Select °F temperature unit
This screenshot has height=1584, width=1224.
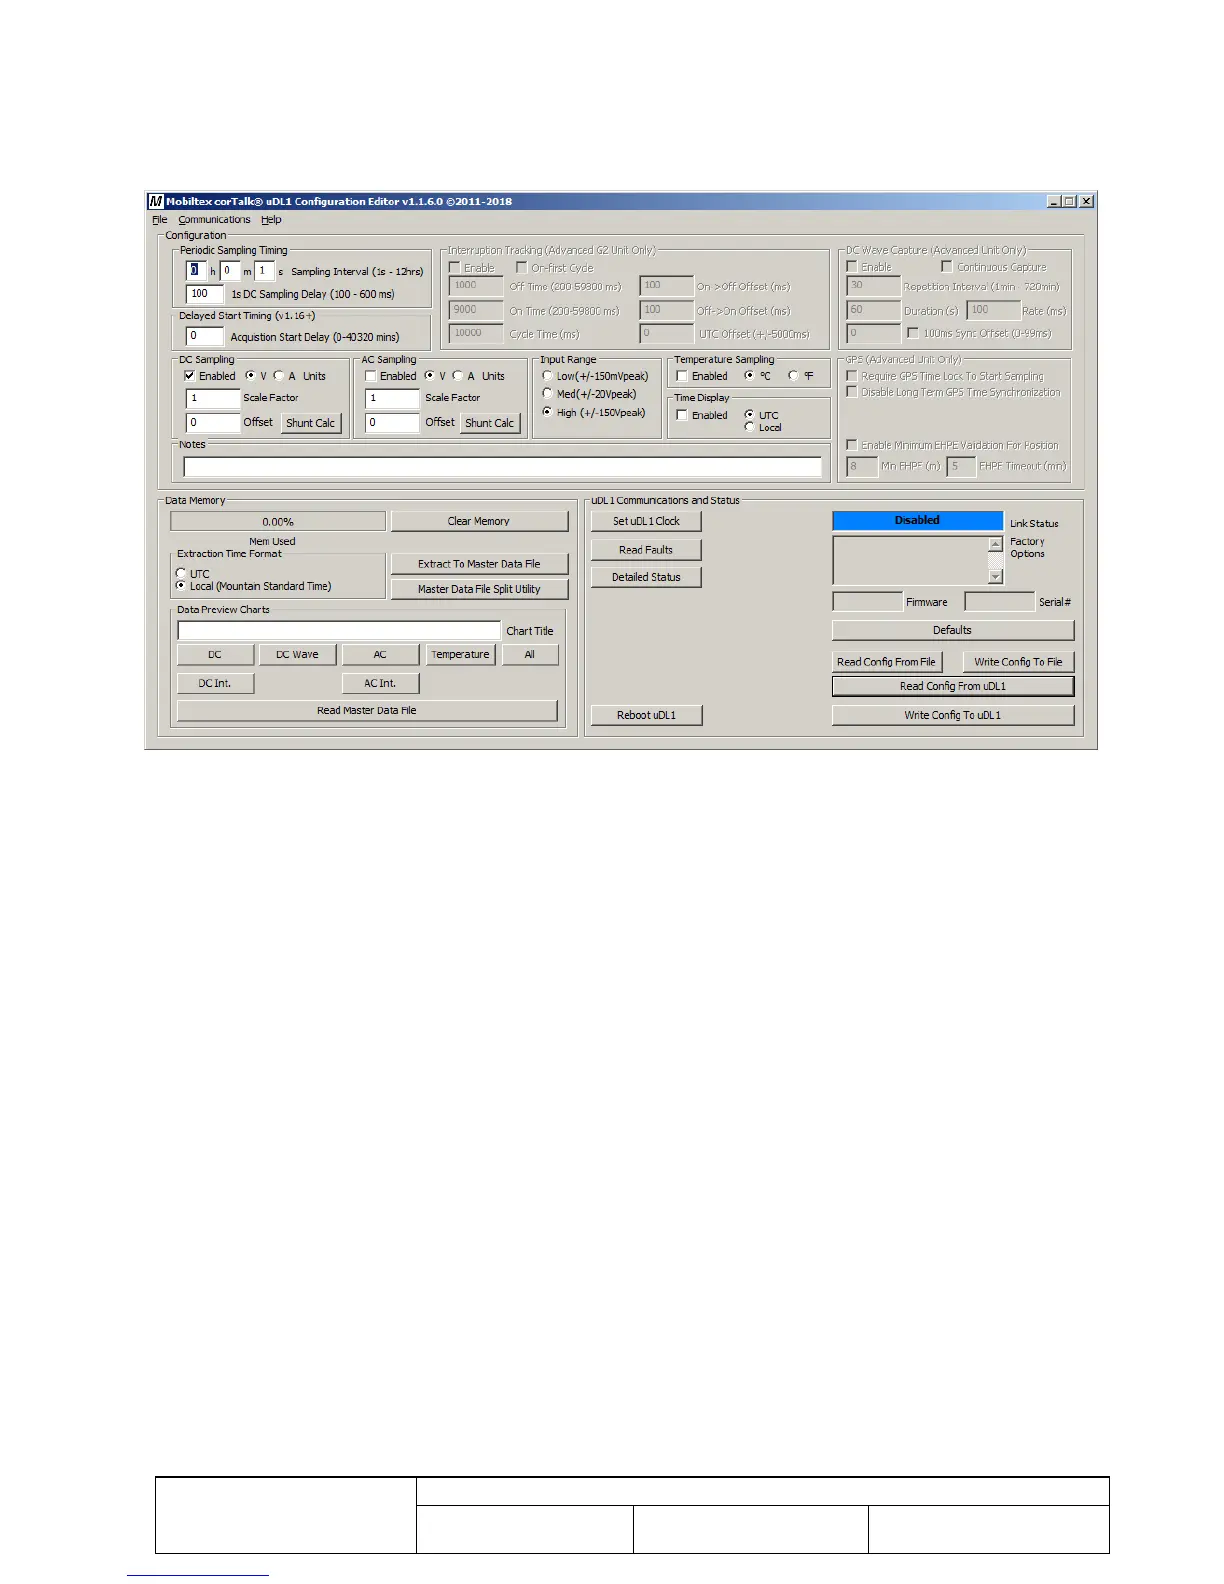(x=793, y=376)
